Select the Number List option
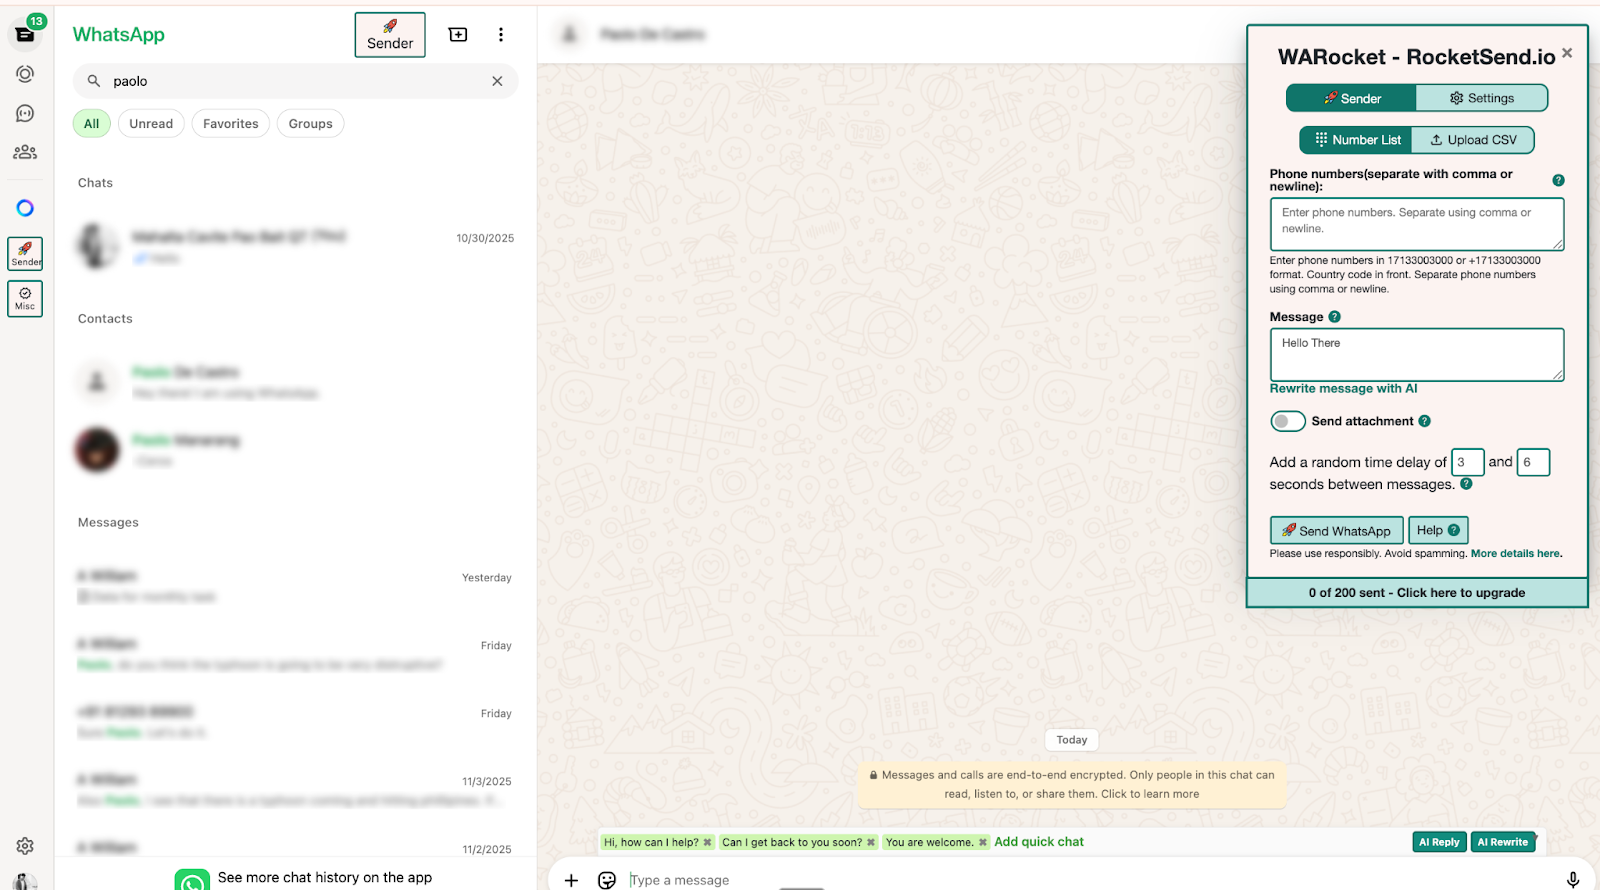The height and width of the screenshot is (890, 1600). tap(1356, 140)
